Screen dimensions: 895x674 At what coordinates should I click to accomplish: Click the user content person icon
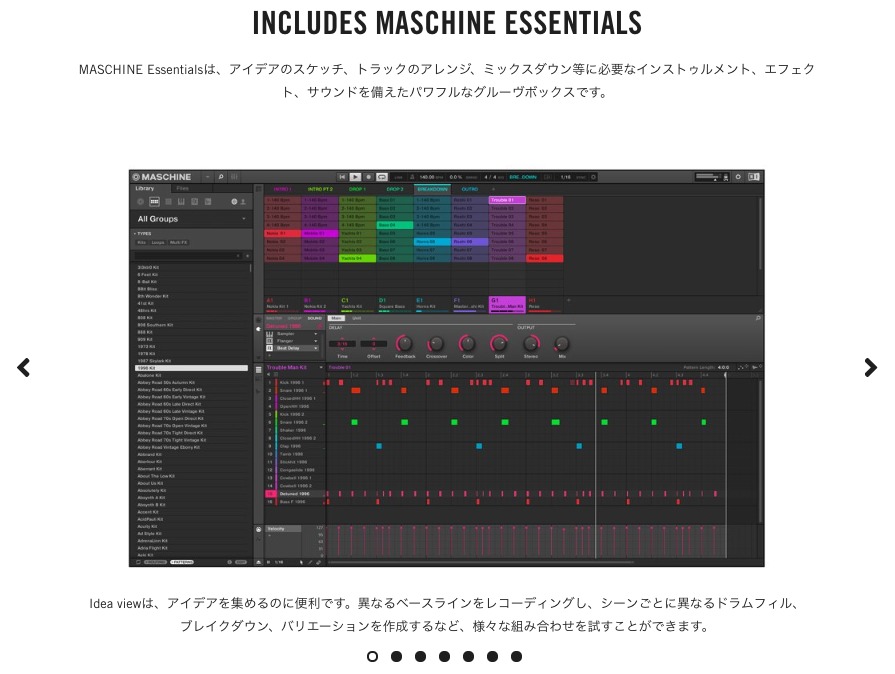(x=243, y=201)
